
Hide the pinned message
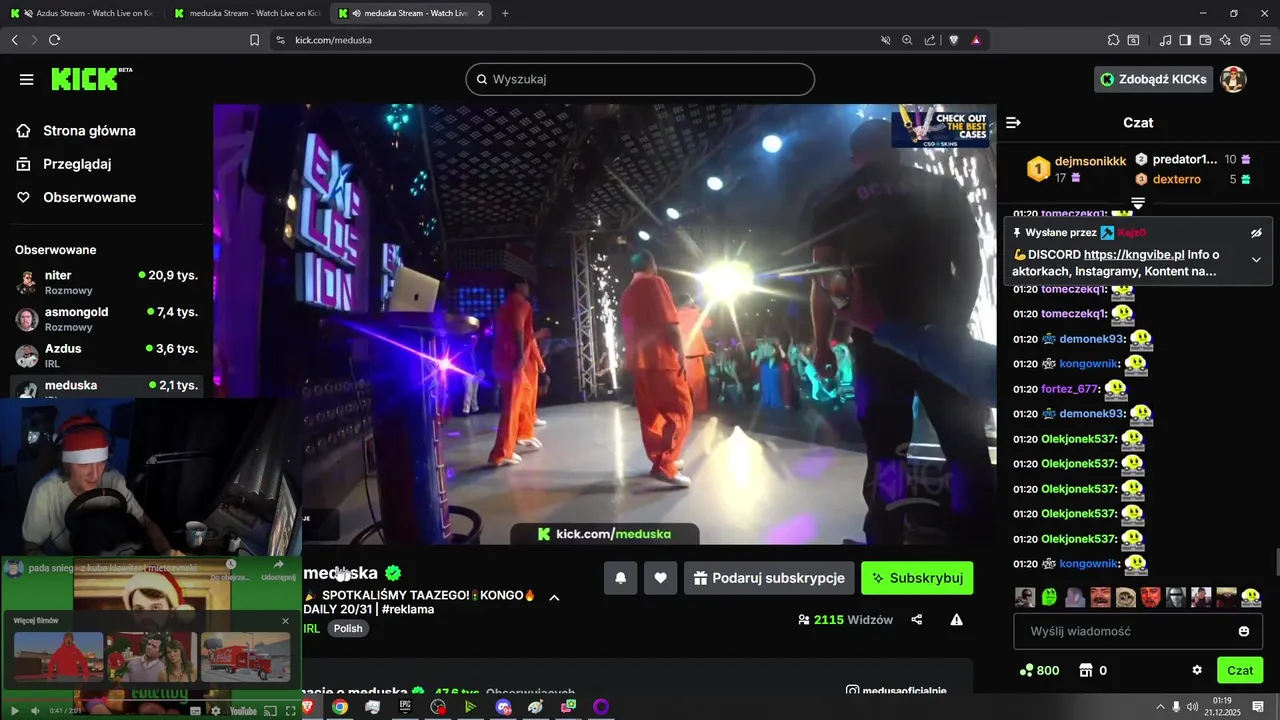point(1256,233)
